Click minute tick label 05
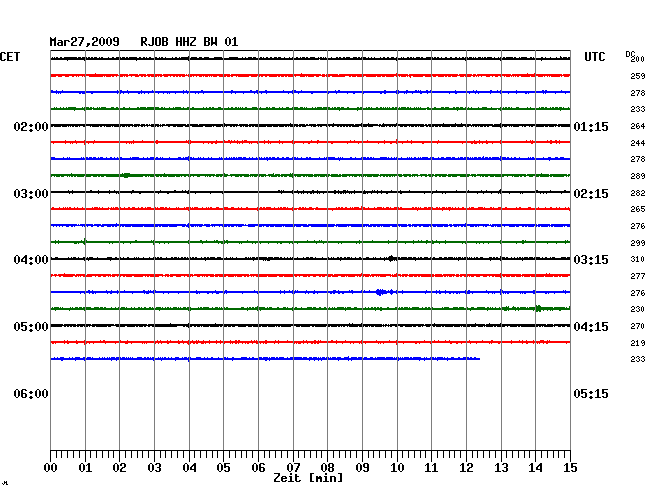 pyautogui.click(x=223, y=468)
